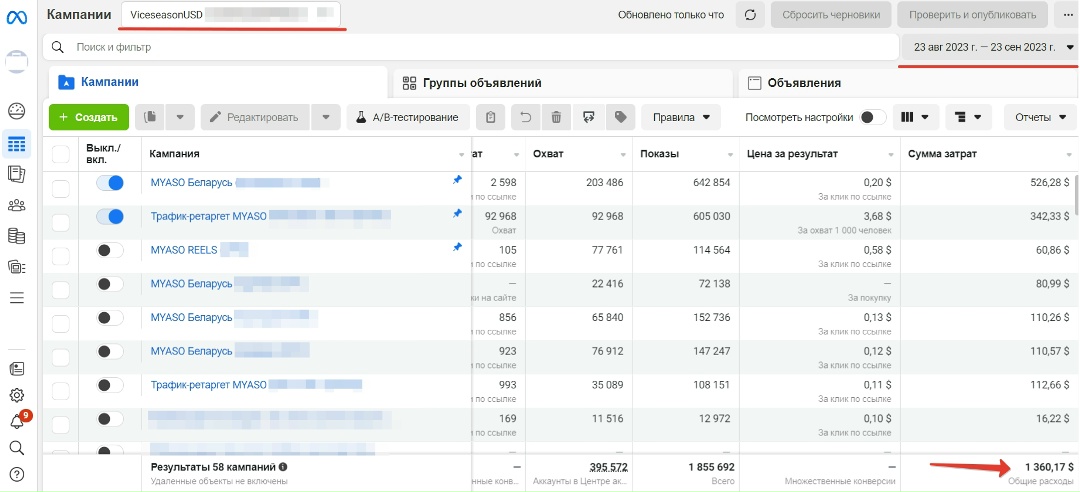Open the ViceseasonUSD account selector
Image resolution: width=1080 pixels, height=492 pixels.
pos(231,14)
